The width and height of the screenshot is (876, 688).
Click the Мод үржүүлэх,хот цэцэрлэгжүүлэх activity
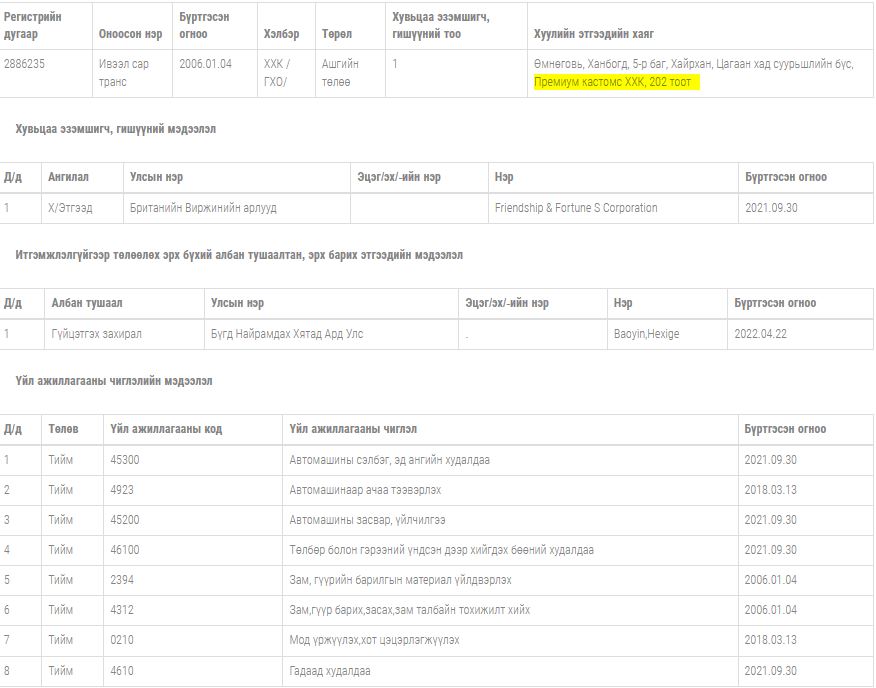coord(382,640)
